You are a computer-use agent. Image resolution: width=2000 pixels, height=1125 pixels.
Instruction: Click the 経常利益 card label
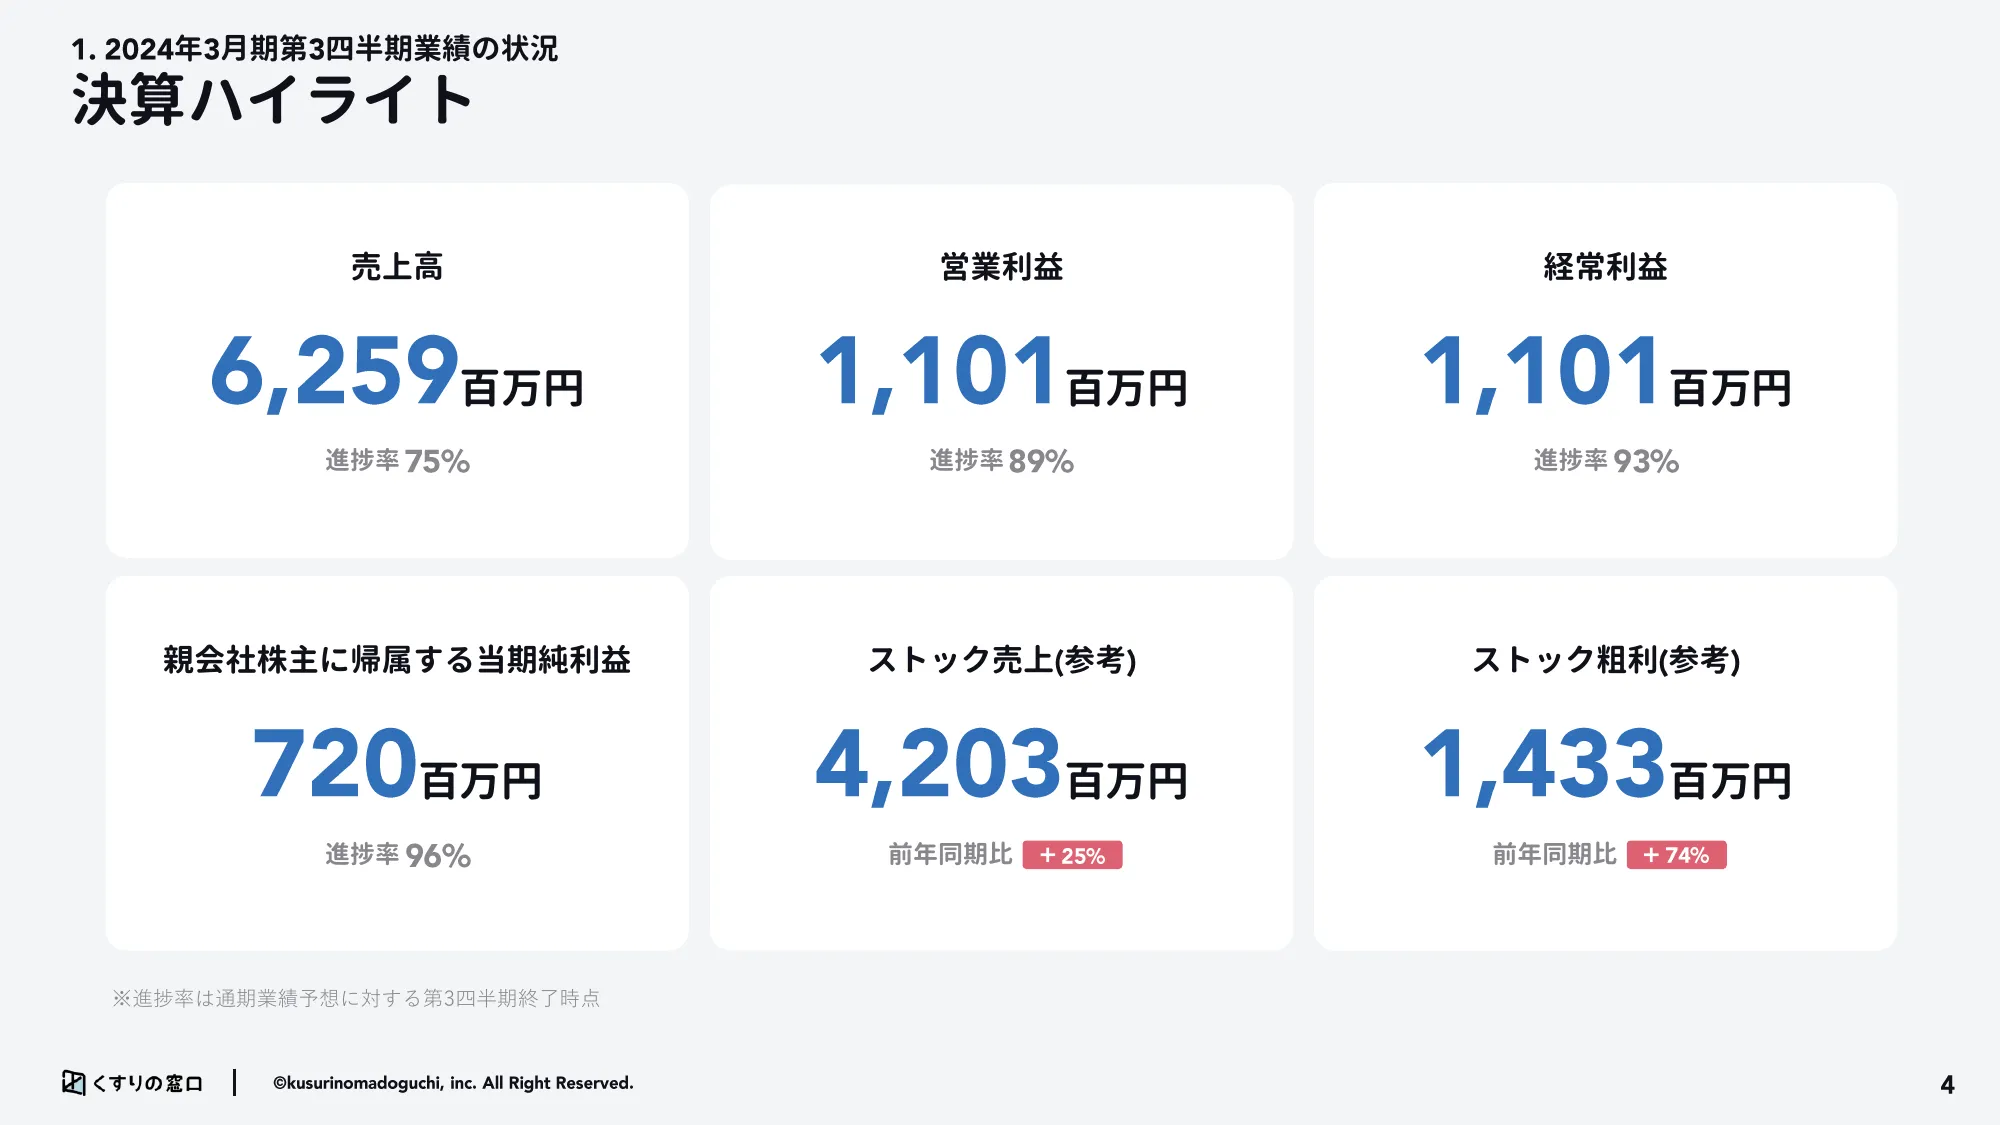(x=1605, y=267)
